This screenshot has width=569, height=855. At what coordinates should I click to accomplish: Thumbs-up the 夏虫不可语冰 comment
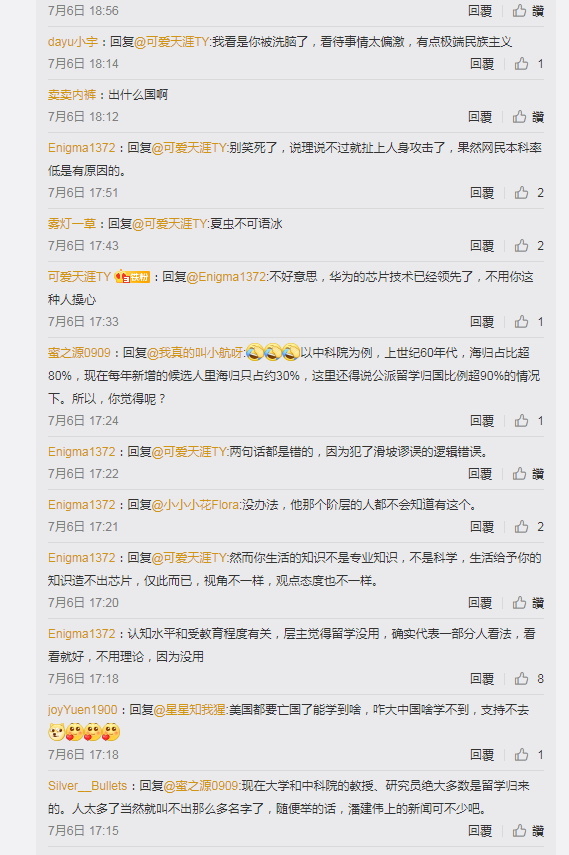pos(521,246)
